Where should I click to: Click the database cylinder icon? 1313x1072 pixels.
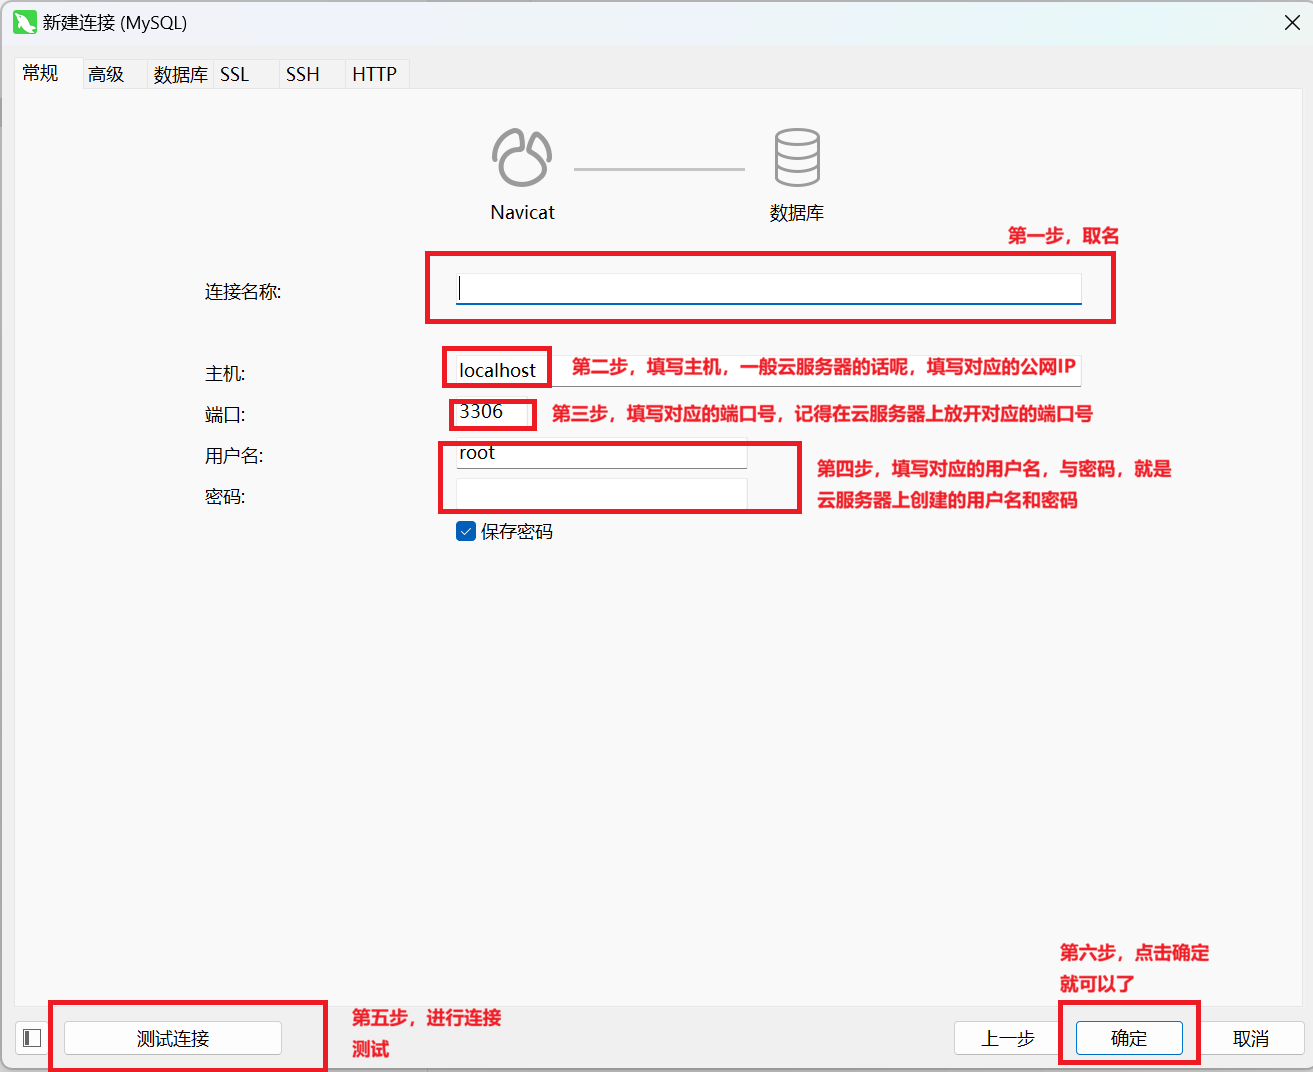click(797, 158)
